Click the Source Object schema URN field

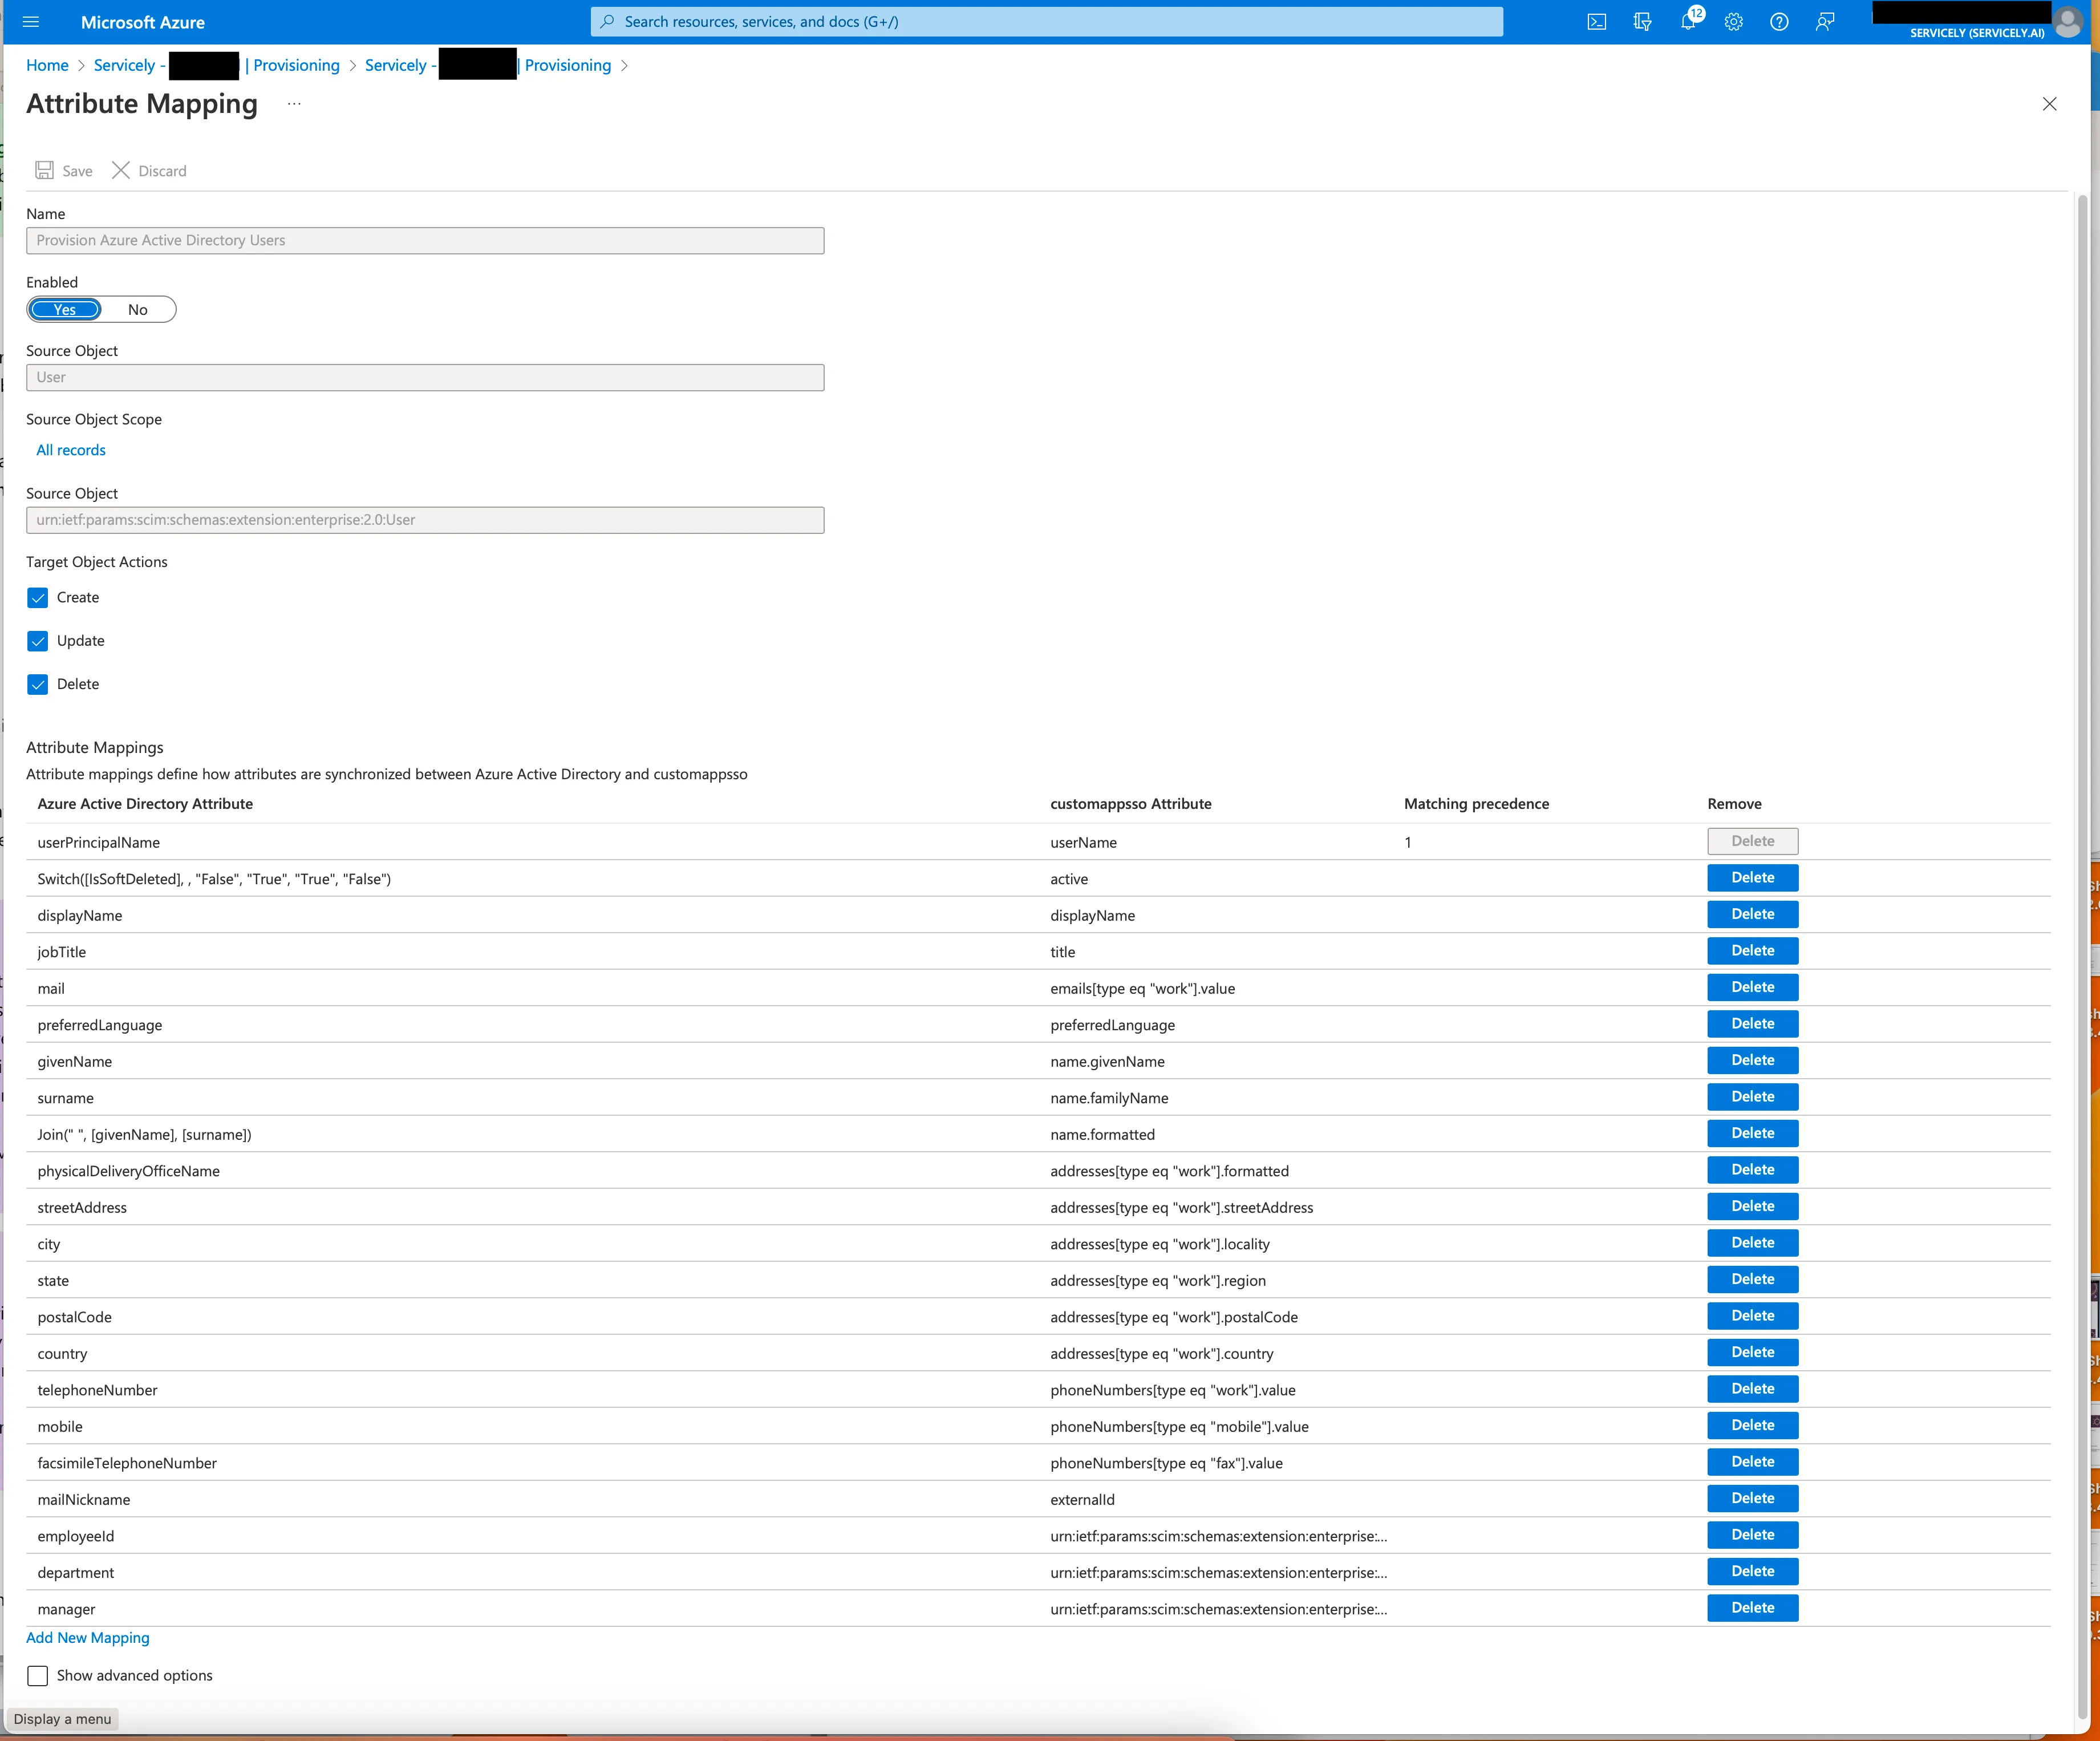pyautogui.click(x=425, y=520)
